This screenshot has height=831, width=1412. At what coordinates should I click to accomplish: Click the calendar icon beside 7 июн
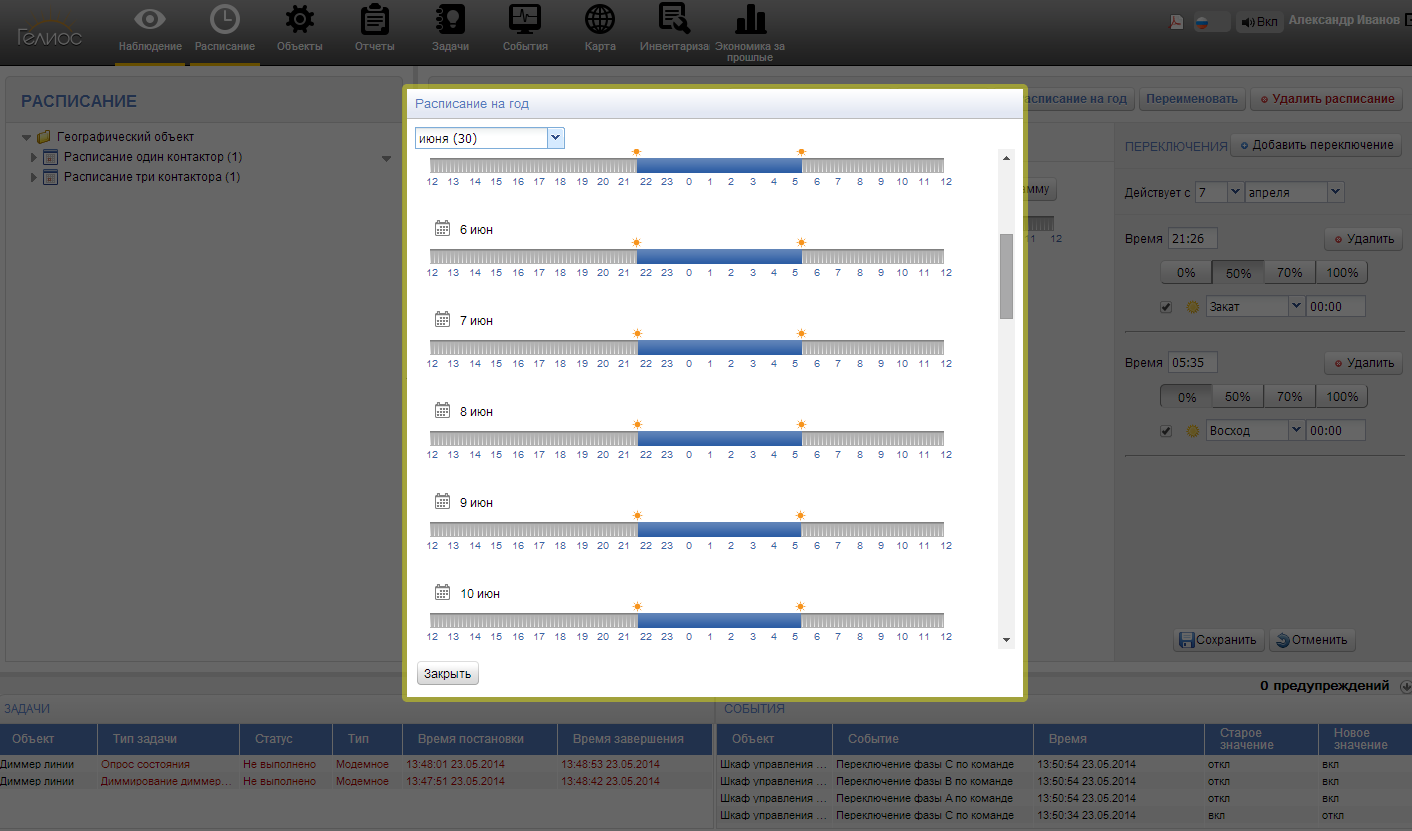click(443, 320)
